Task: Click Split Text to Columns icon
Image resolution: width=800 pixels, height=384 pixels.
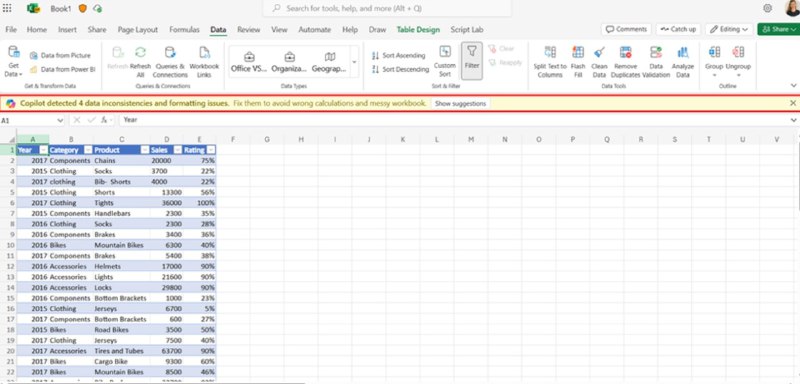Action: point(550,52)
